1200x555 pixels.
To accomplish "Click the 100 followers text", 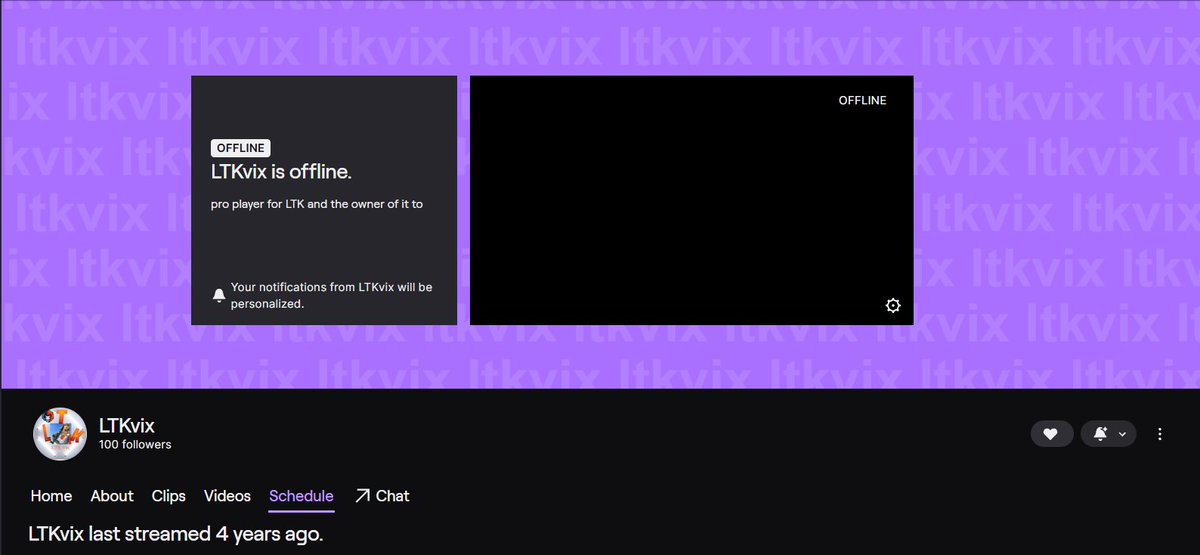I will pyautogui.click(x=135, y=445).
